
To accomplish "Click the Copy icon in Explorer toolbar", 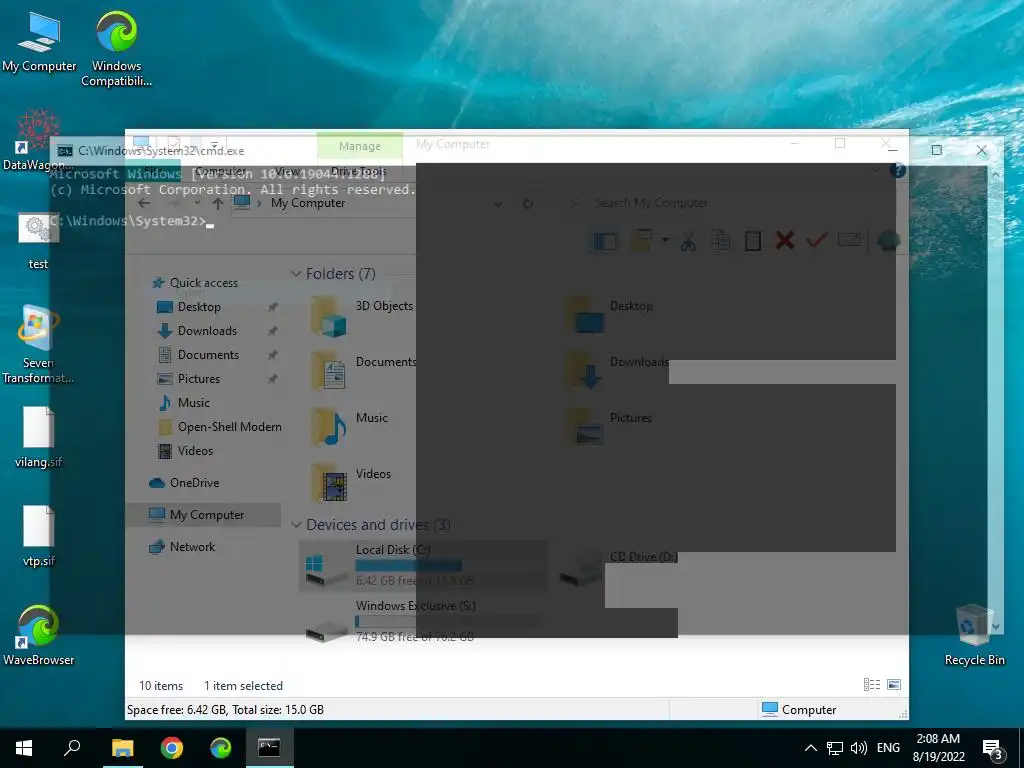I will [x=720, y=240].
